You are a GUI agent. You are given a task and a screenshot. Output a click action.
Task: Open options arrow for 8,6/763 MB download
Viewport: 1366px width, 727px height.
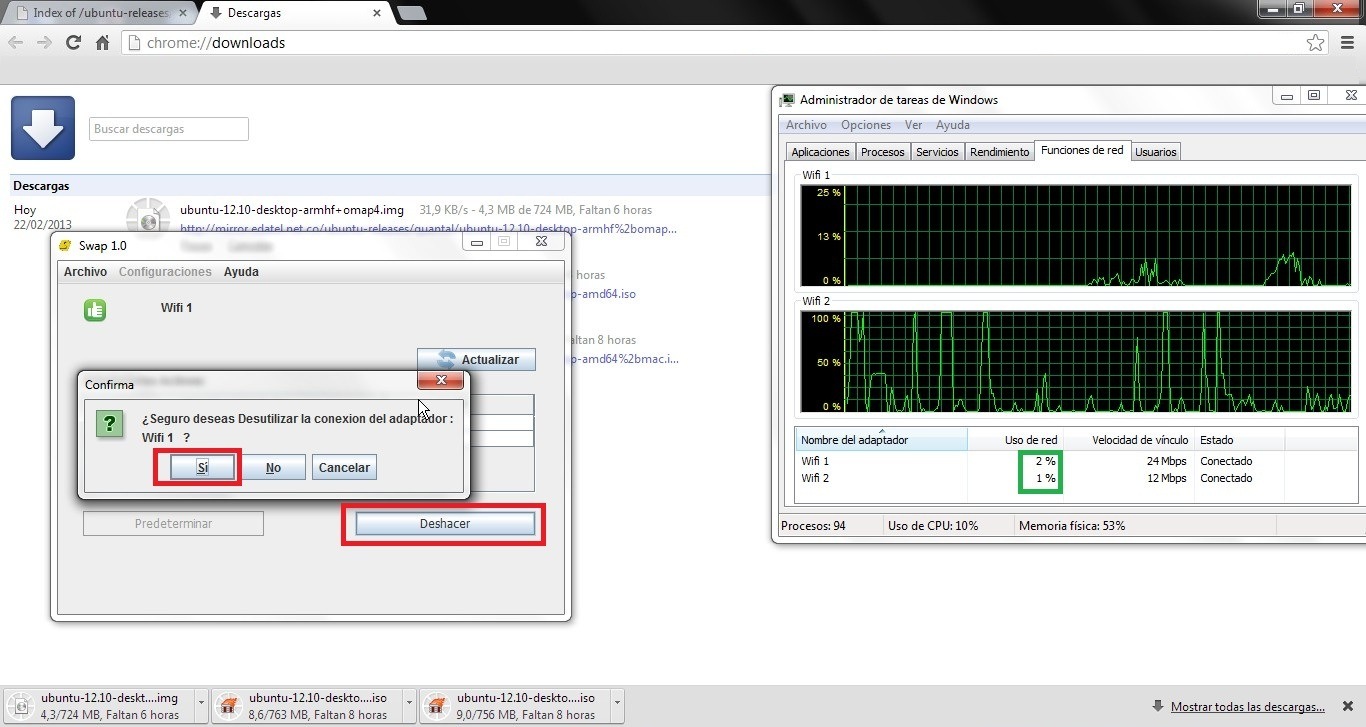[x=409, y=706]
